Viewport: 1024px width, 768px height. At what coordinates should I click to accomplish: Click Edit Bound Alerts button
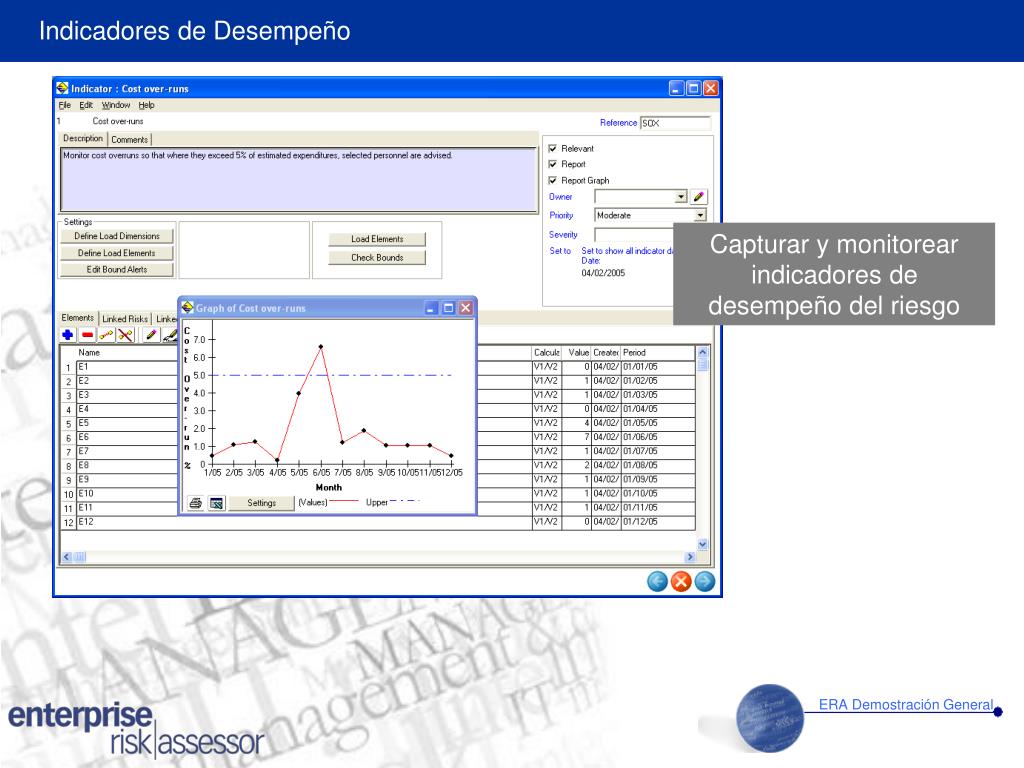click(117, 269)
